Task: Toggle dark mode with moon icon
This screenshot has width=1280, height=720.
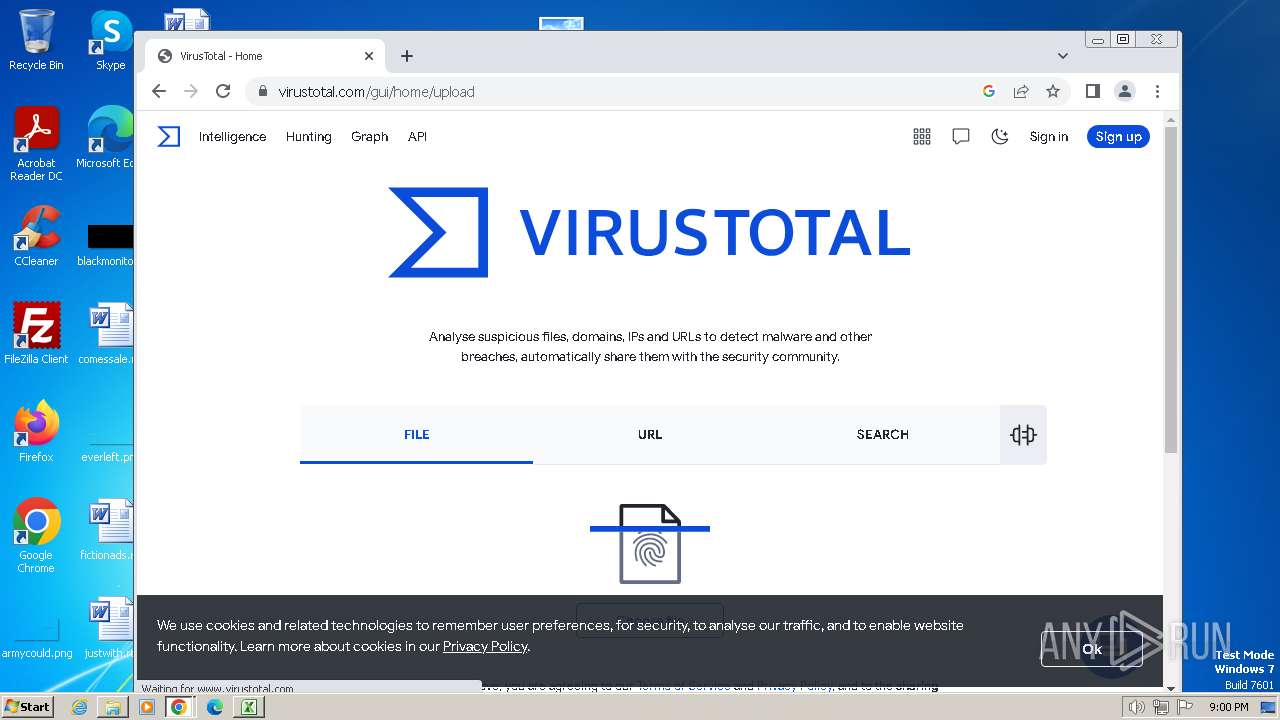Action: [999, 137]
